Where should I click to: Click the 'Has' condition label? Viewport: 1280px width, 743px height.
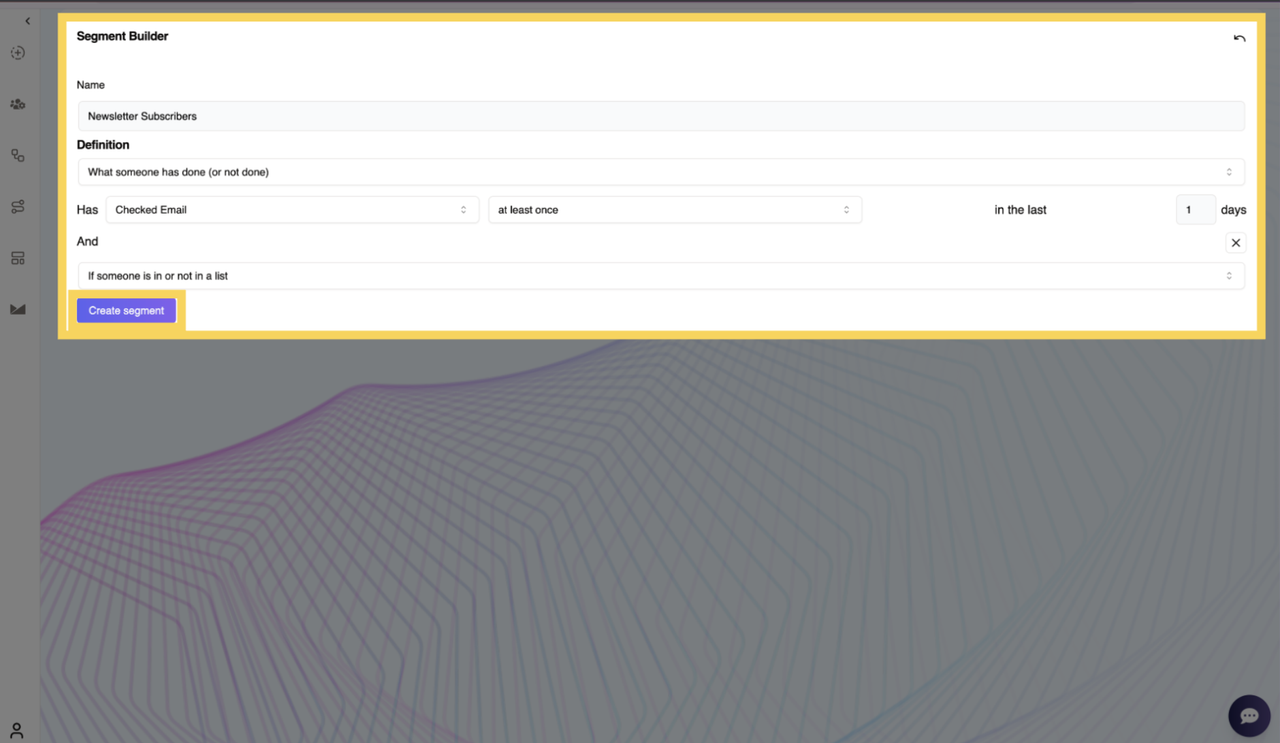[88, 210]
